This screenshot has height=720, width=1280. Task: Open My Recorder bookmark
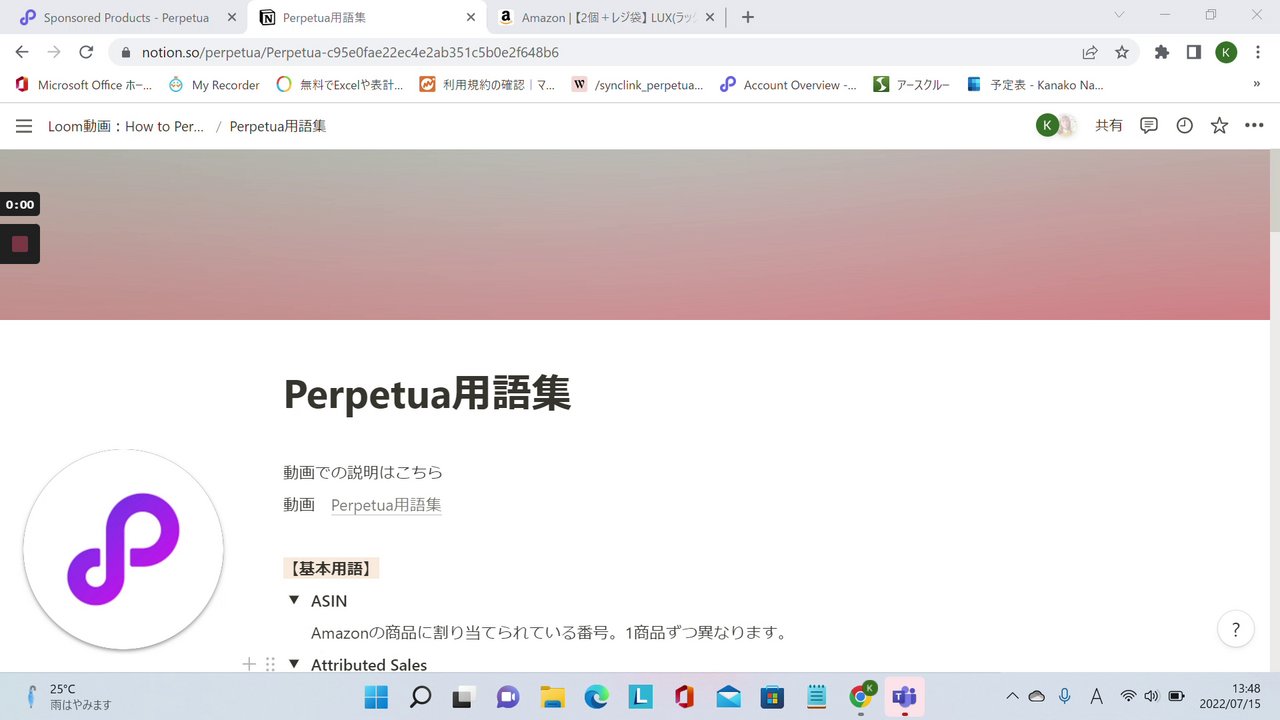pyautogui.click(x=214, y=85)
